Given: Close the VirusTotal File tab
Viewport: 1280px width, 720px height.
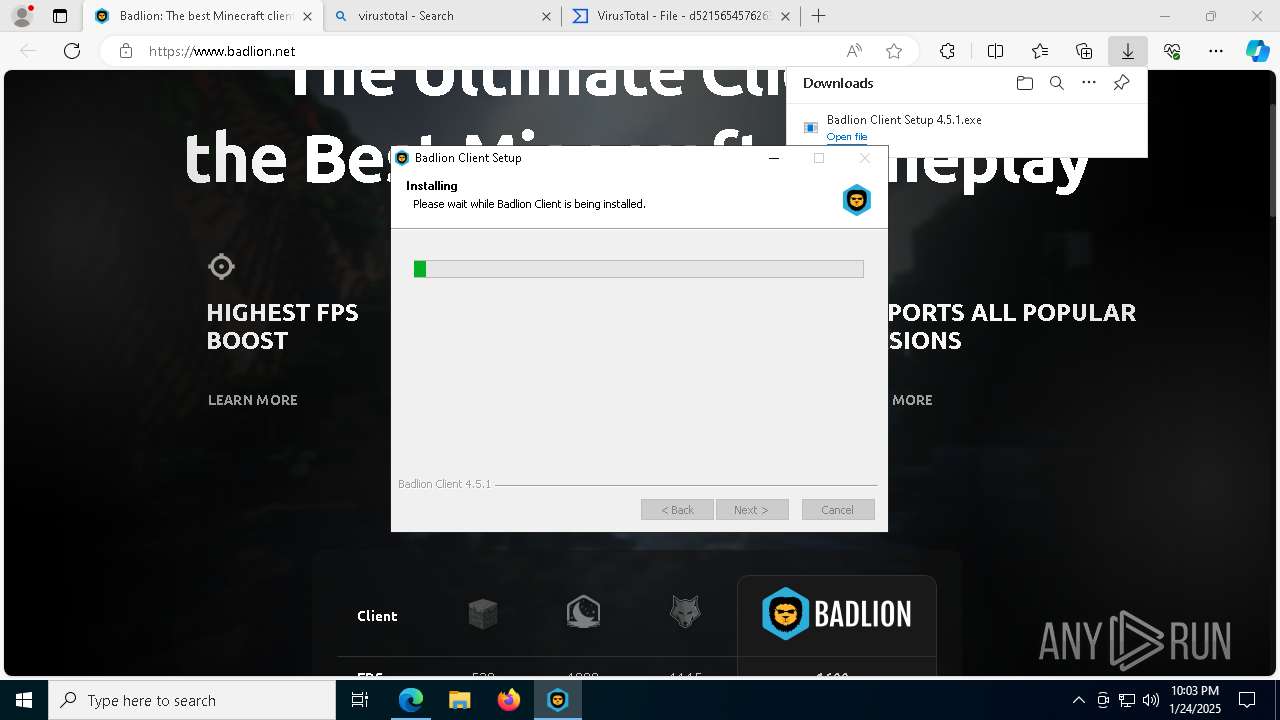Looking at the screenshot, I should [785, 16].
